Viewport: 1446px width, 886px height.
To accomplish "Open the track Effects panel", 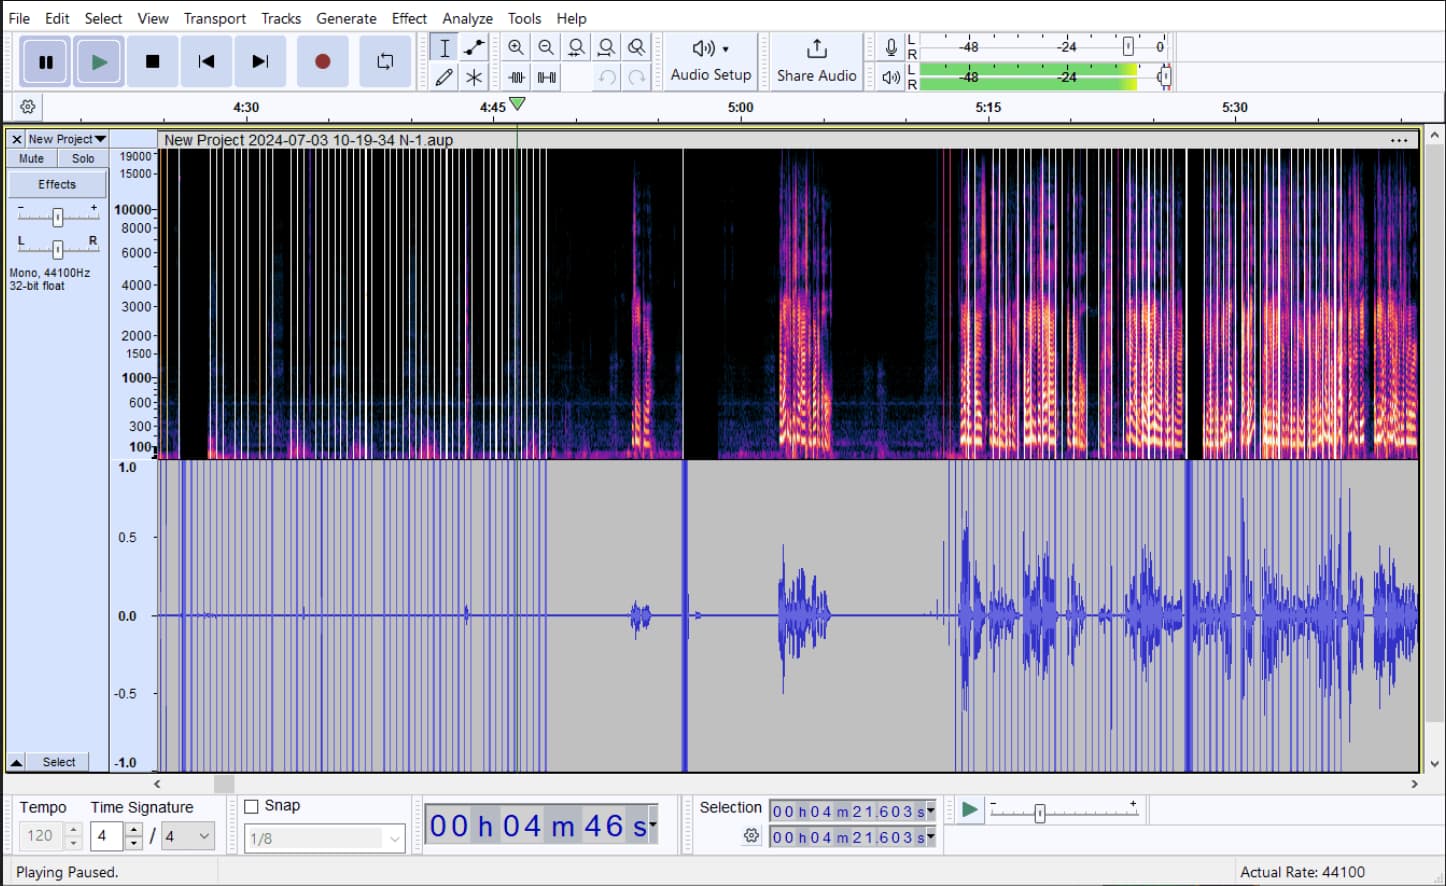I will click(x=57, y=185).
